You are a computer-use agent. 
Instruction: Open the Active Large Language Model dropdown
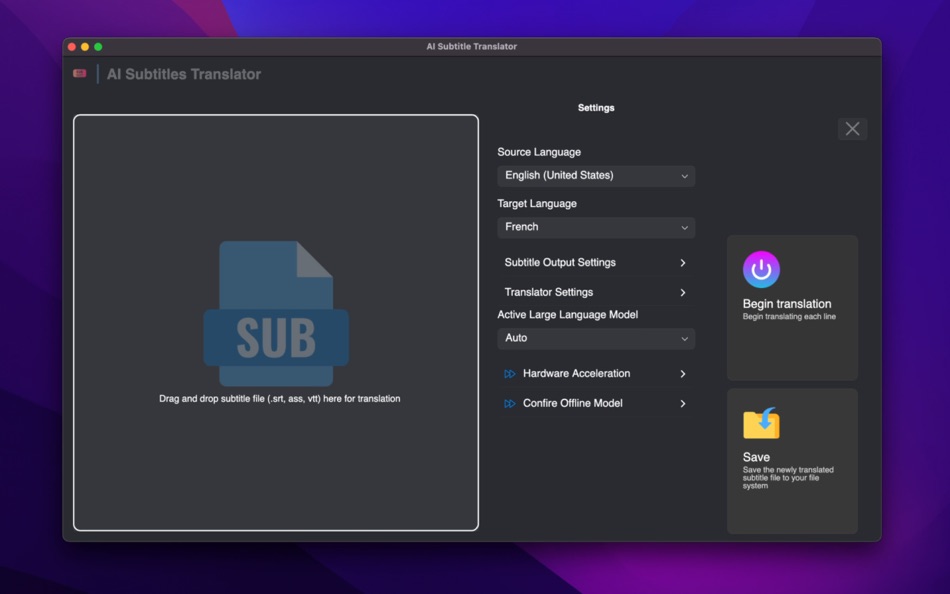pyautogui.click(x=595, y=339)
